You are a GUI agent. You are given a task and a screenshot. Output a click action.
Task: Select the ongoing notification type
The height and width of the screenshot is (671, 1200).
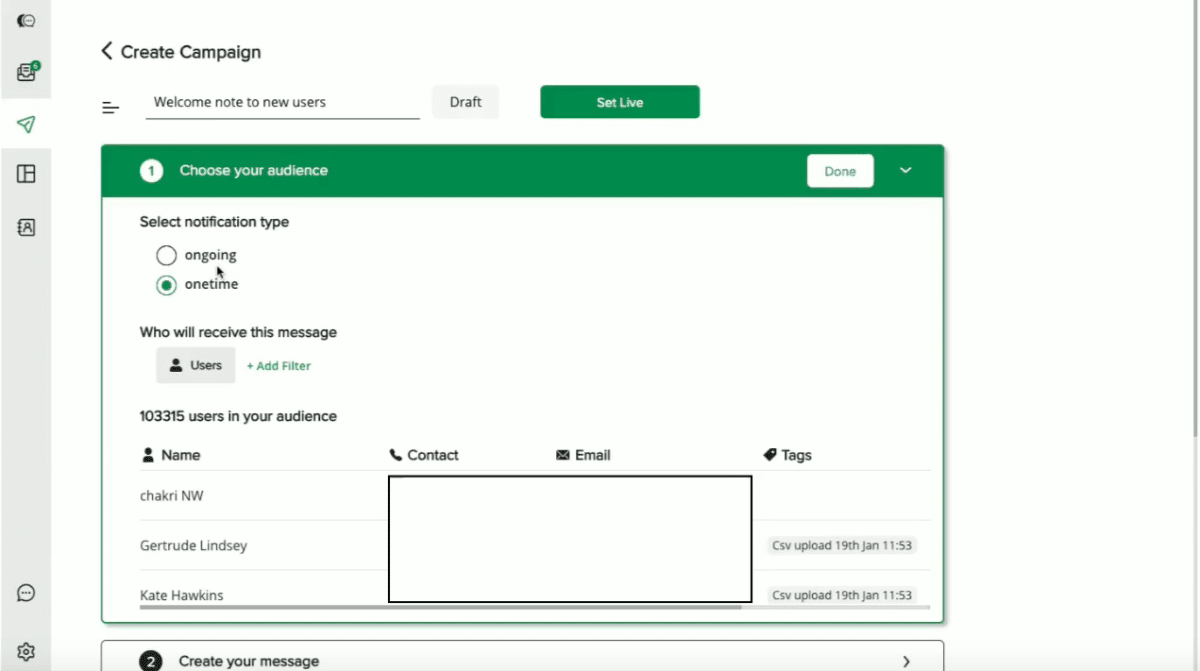click(166, 255)
